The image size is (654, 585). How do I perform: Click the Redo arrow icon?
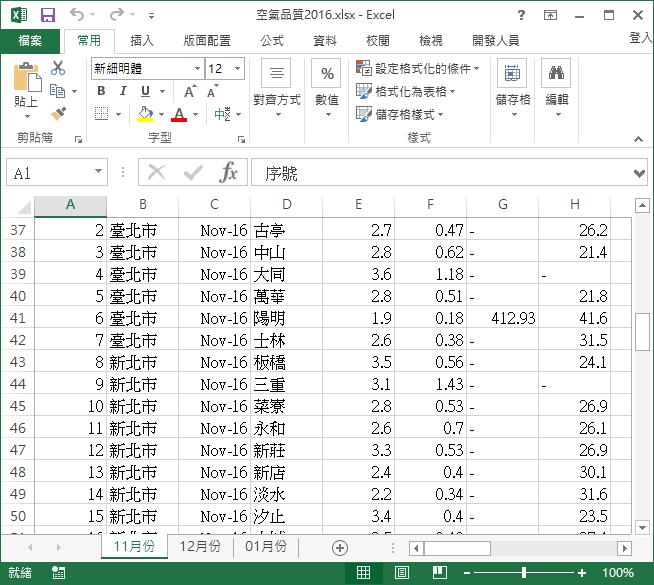117,15
